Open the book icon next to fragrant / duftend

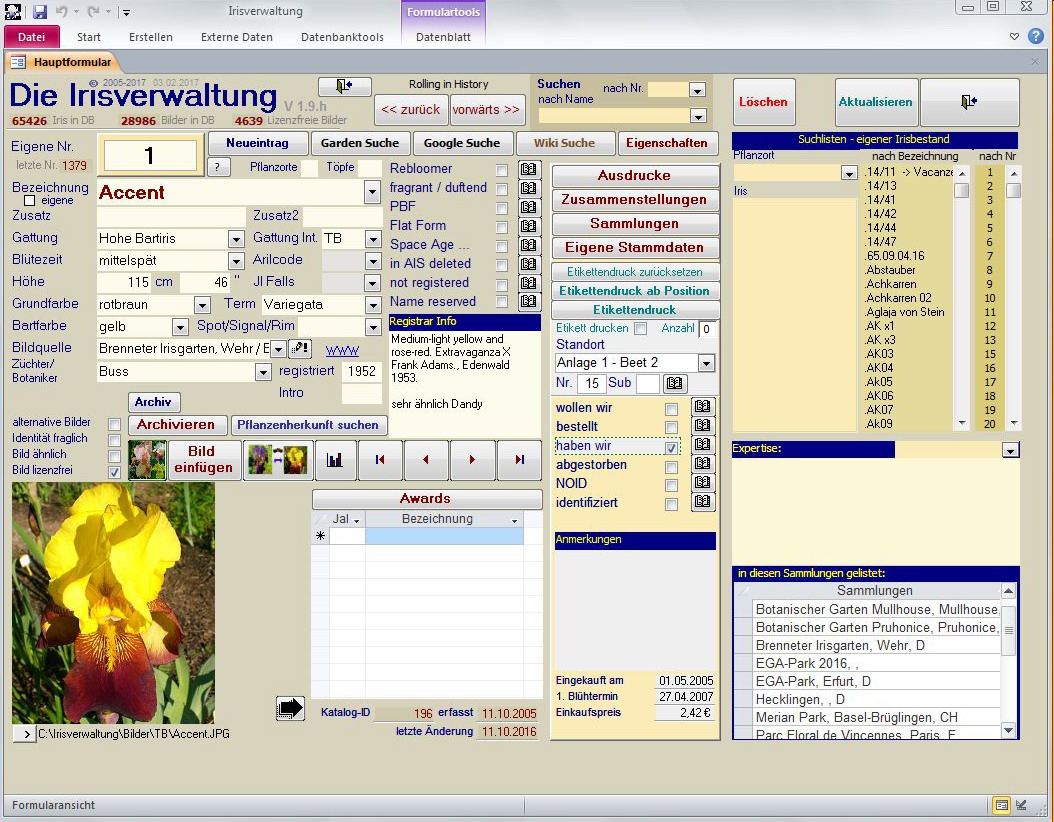point(528,188)
